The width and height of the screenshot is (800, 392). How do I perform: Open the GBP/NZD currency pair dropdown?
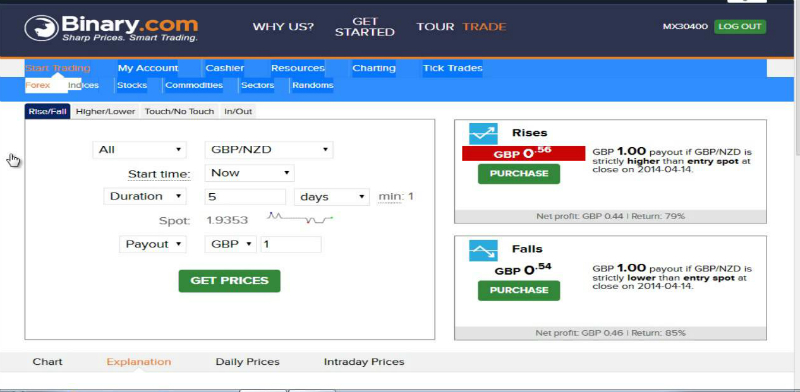(x=269, y=150)
